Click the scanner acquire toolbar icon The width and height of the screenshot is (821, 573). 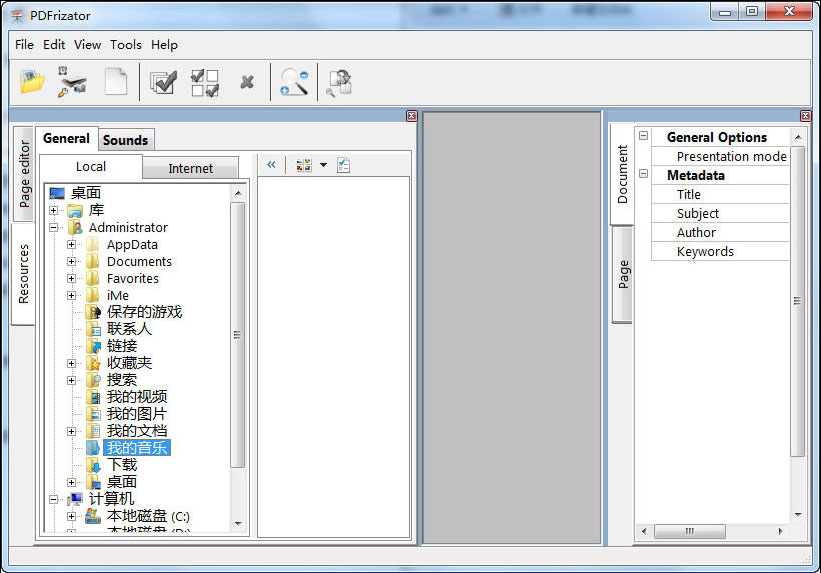pos(72,82)
